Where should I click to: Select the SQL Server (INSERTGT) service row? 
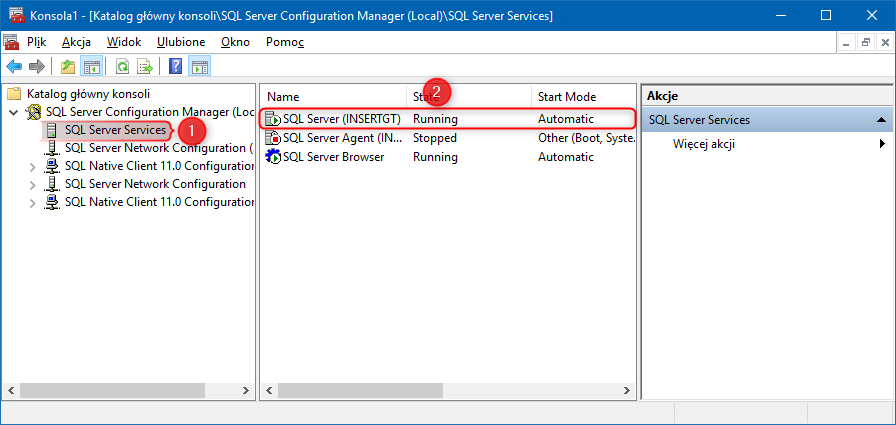click(448, 119)
